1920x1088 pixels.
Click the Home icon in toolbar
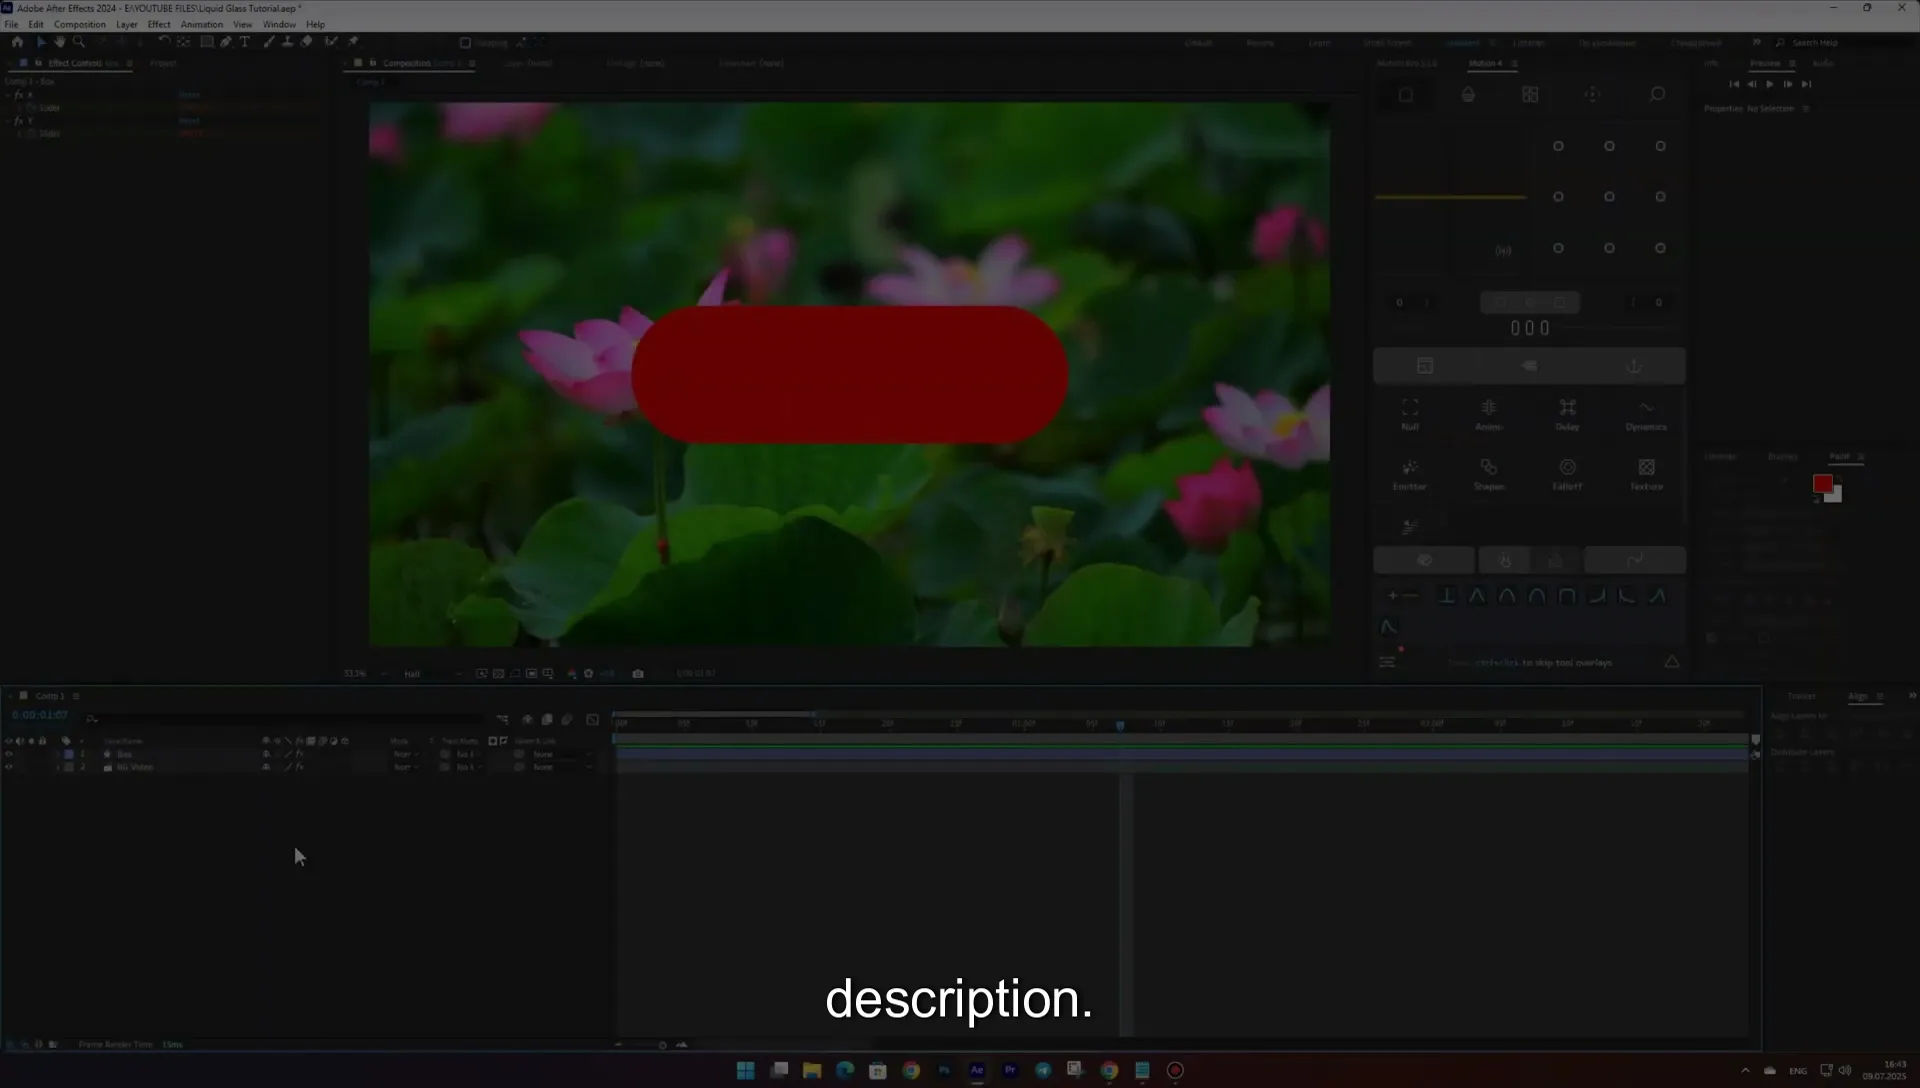(x=17, y=42)
